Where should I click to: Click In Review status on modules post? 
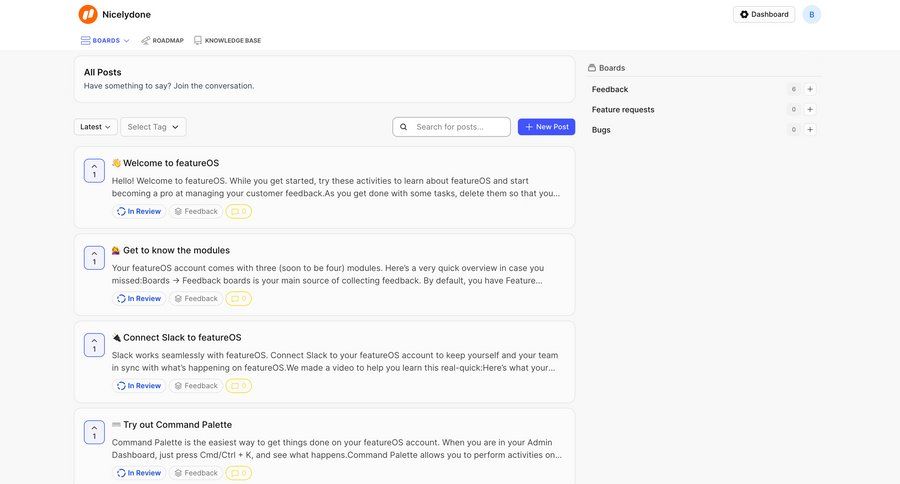(x=139, y=299)
